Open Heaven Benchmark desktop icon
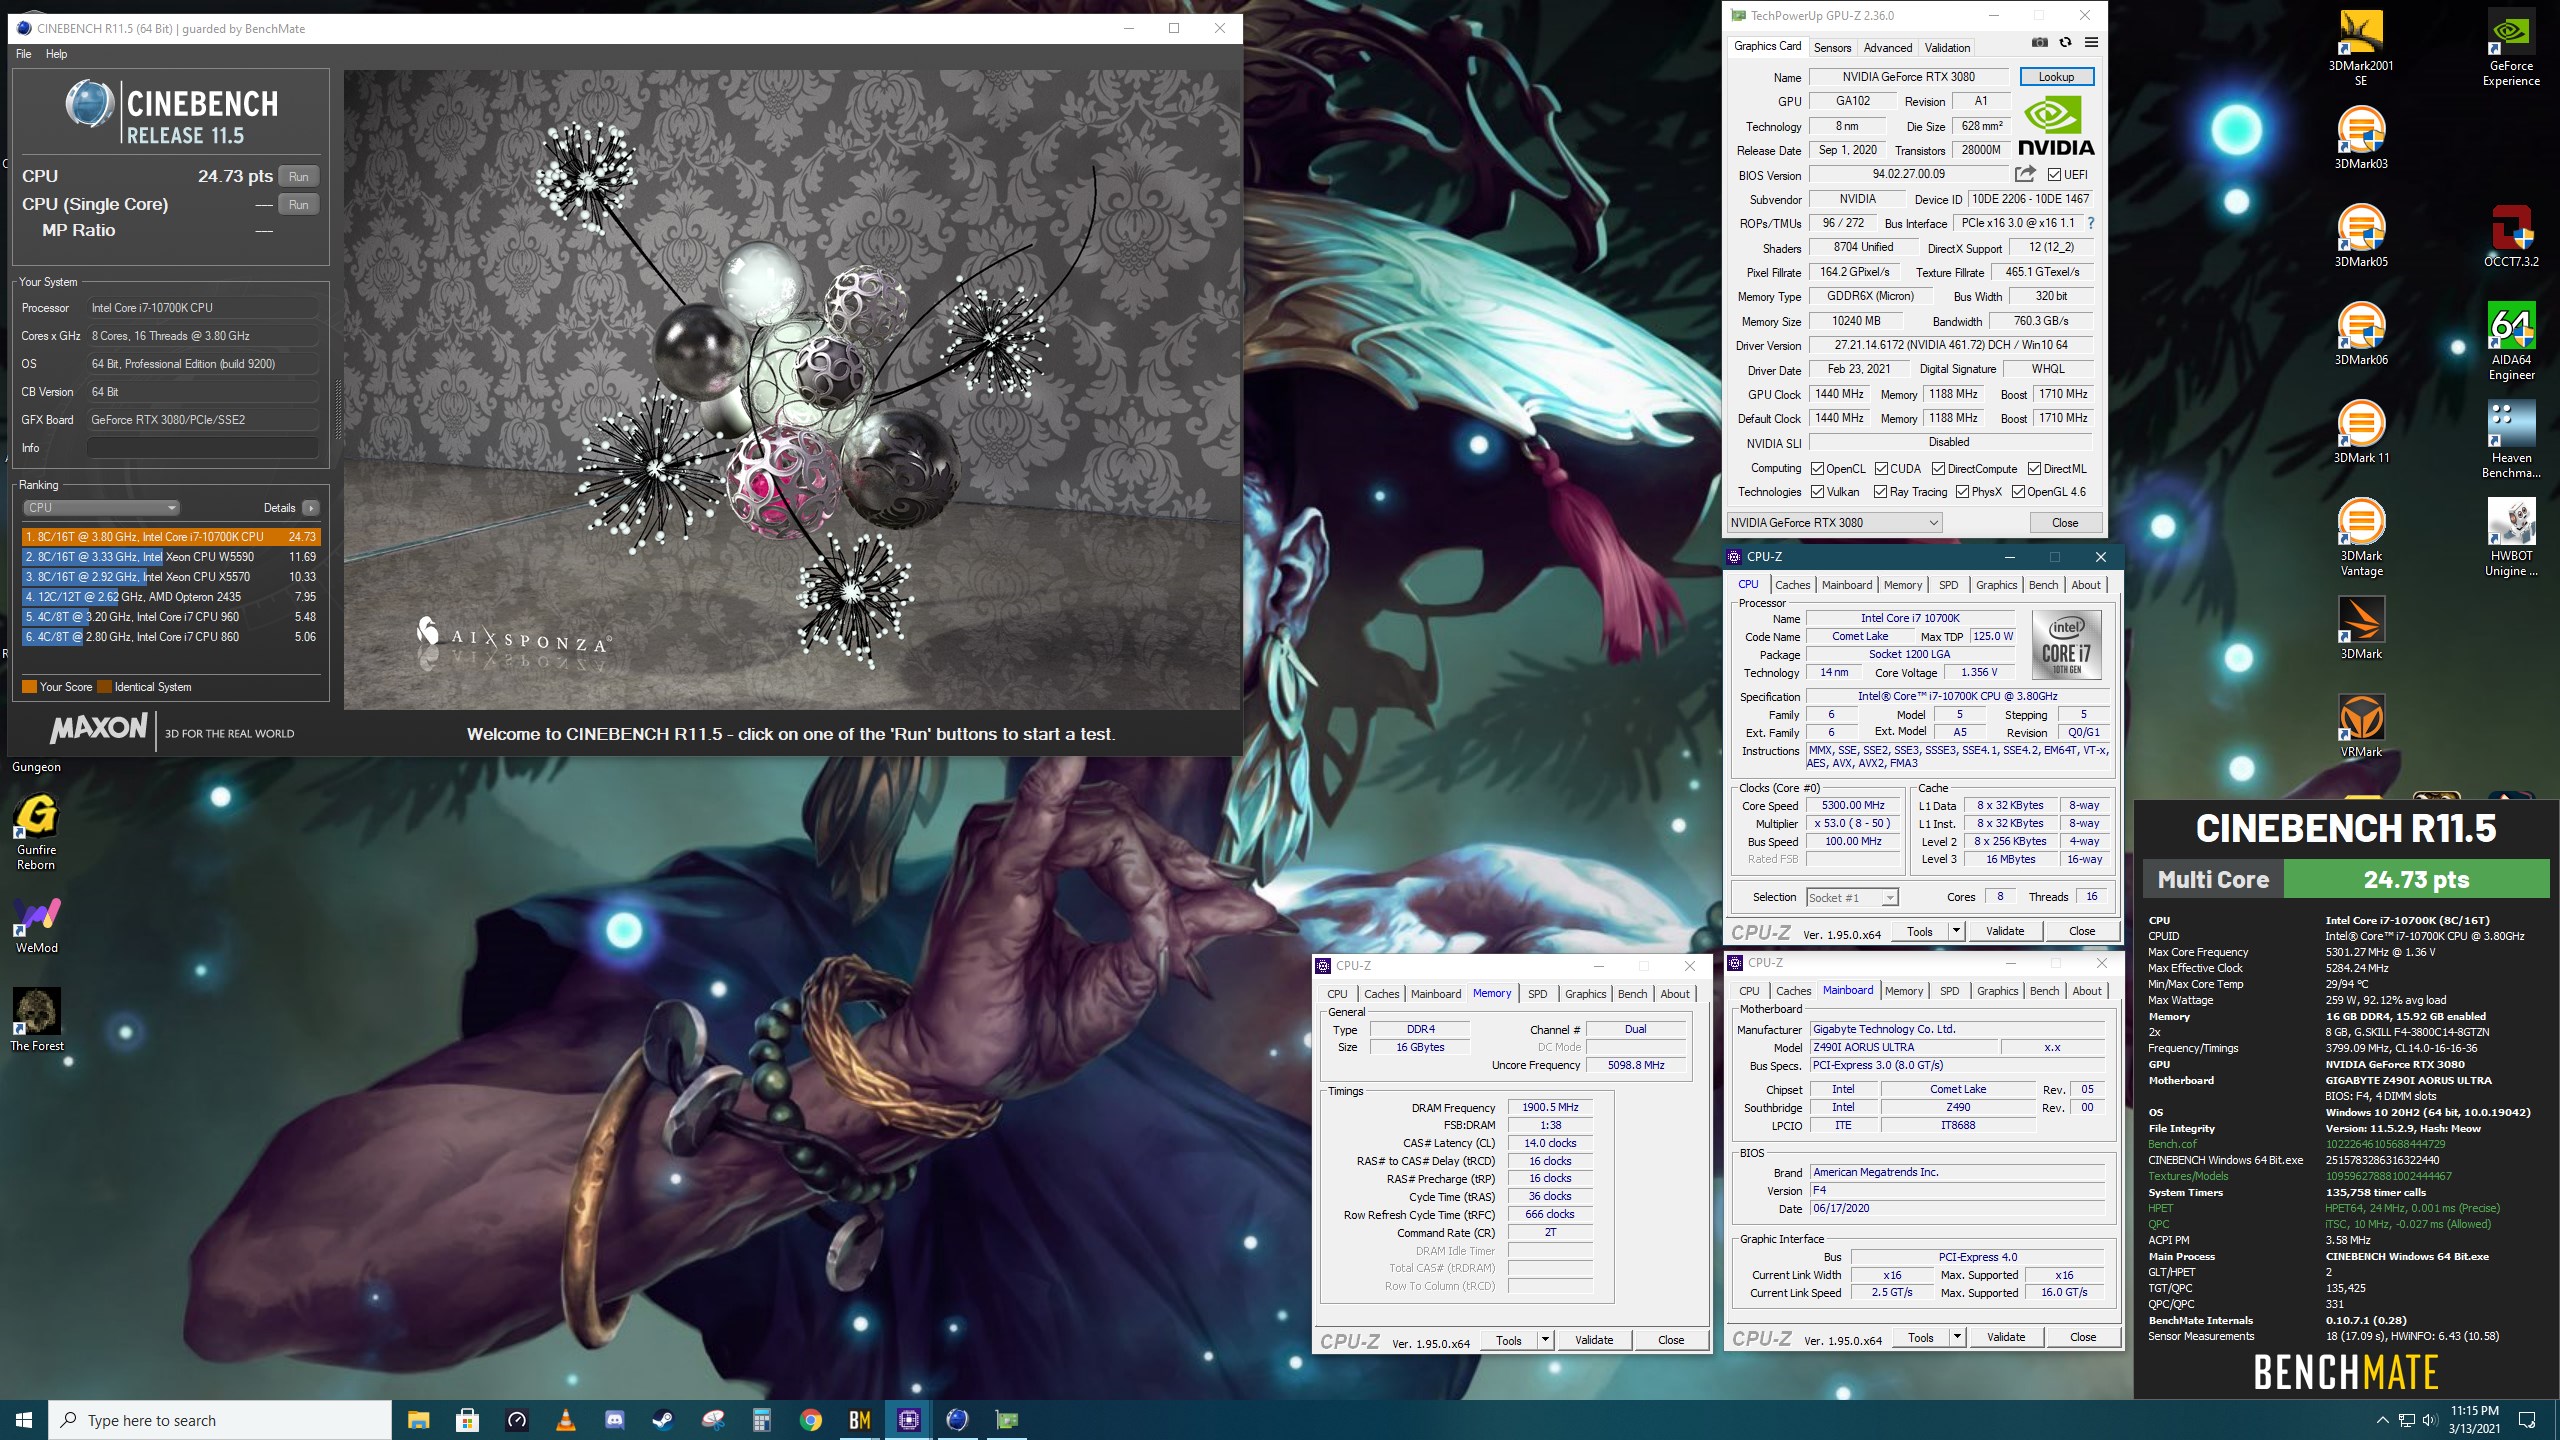Viewport: 2560px width, 1440px height. [x=2511, y=439]
